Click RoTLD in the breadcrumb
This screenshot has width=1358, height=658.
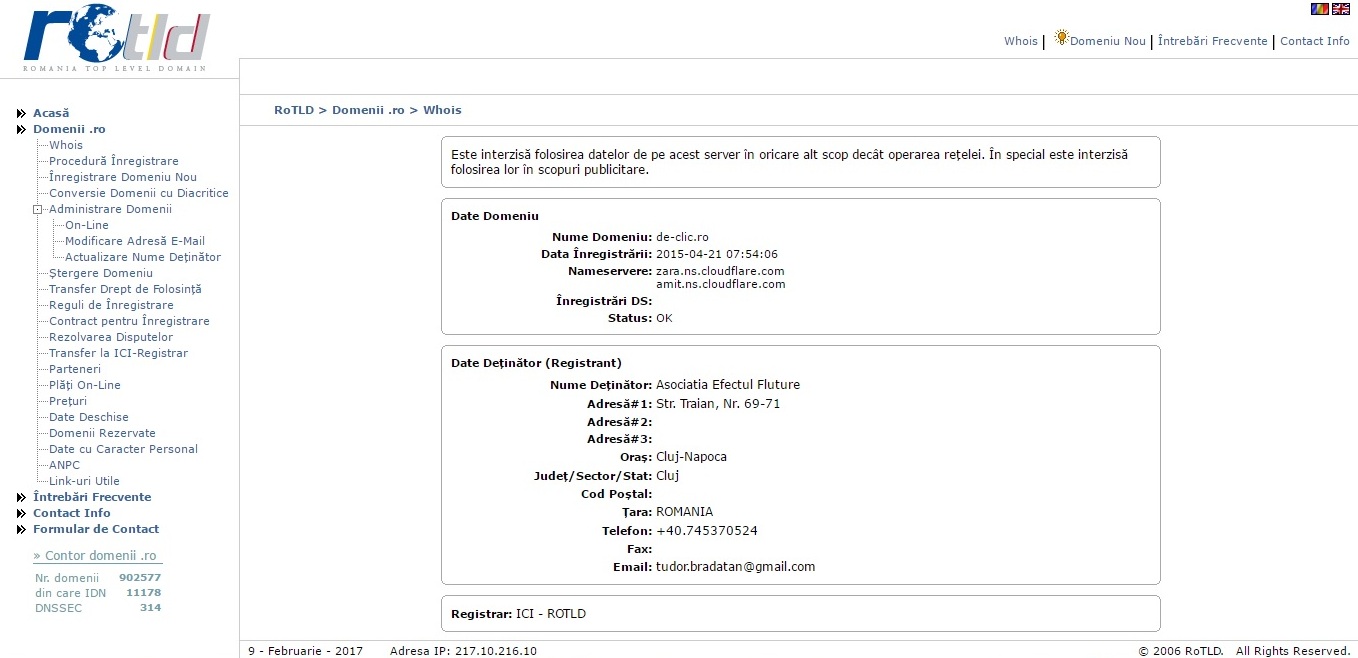294,111
